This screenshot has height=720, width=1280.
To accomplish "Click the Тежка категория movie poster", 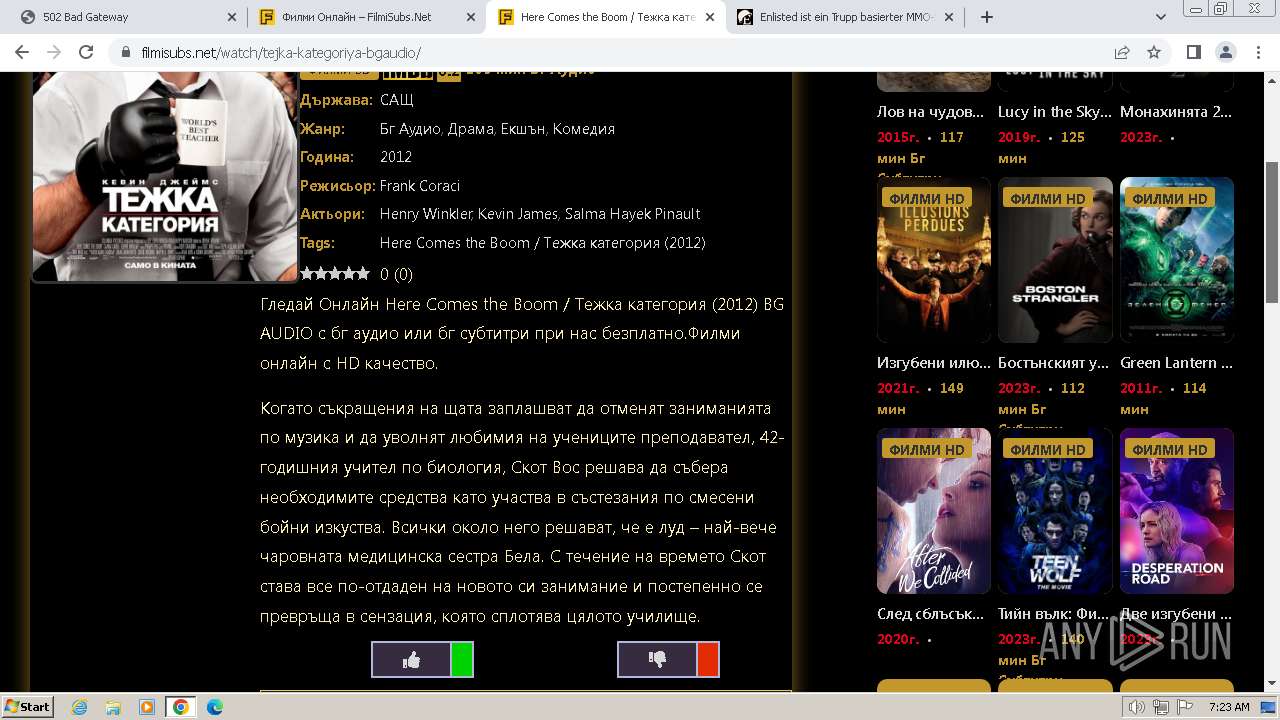I will click(165, 176).
